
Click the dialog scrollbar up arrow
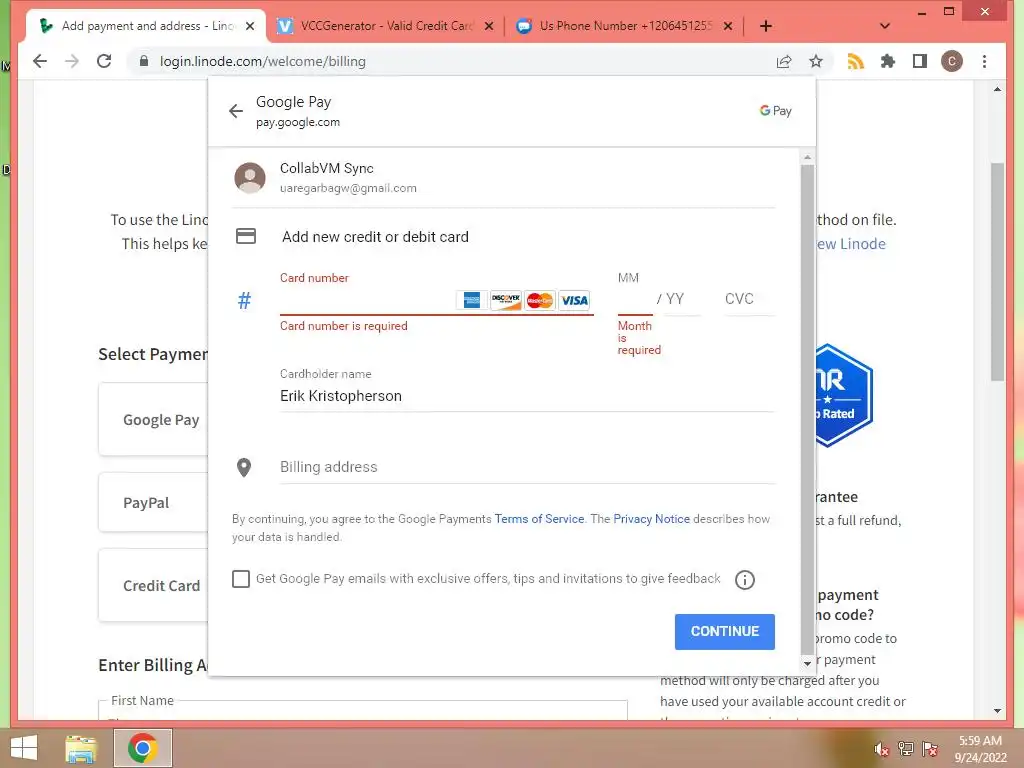click(807, 157)
